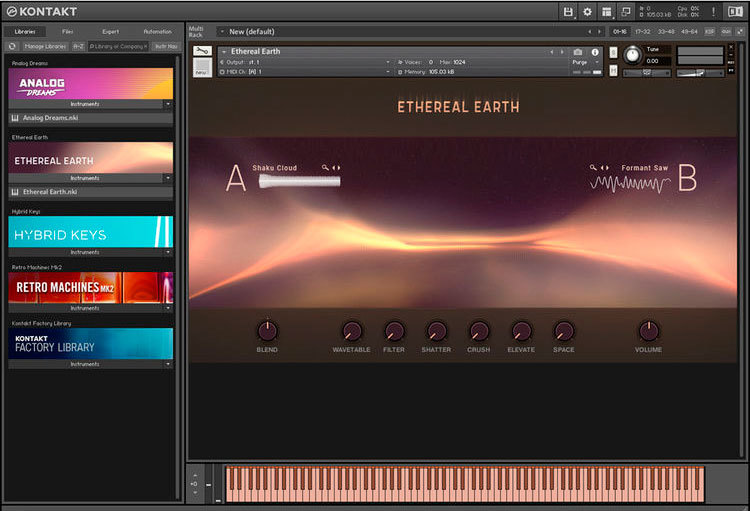The width and height of the screenshot is (750, 511).
Task: Toggle the KSP multi-script button
Action: click(710, 31)
